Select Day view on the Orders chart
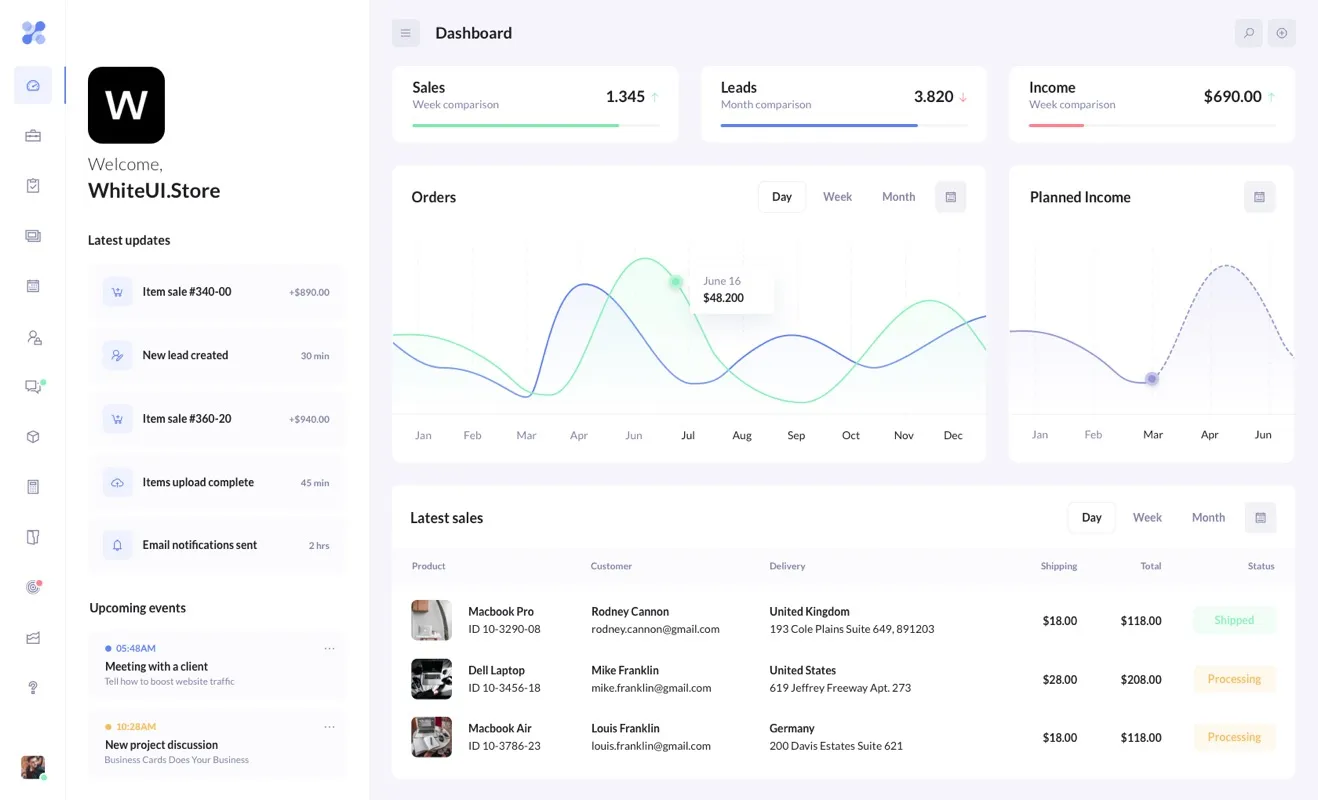 coord(781,196)
